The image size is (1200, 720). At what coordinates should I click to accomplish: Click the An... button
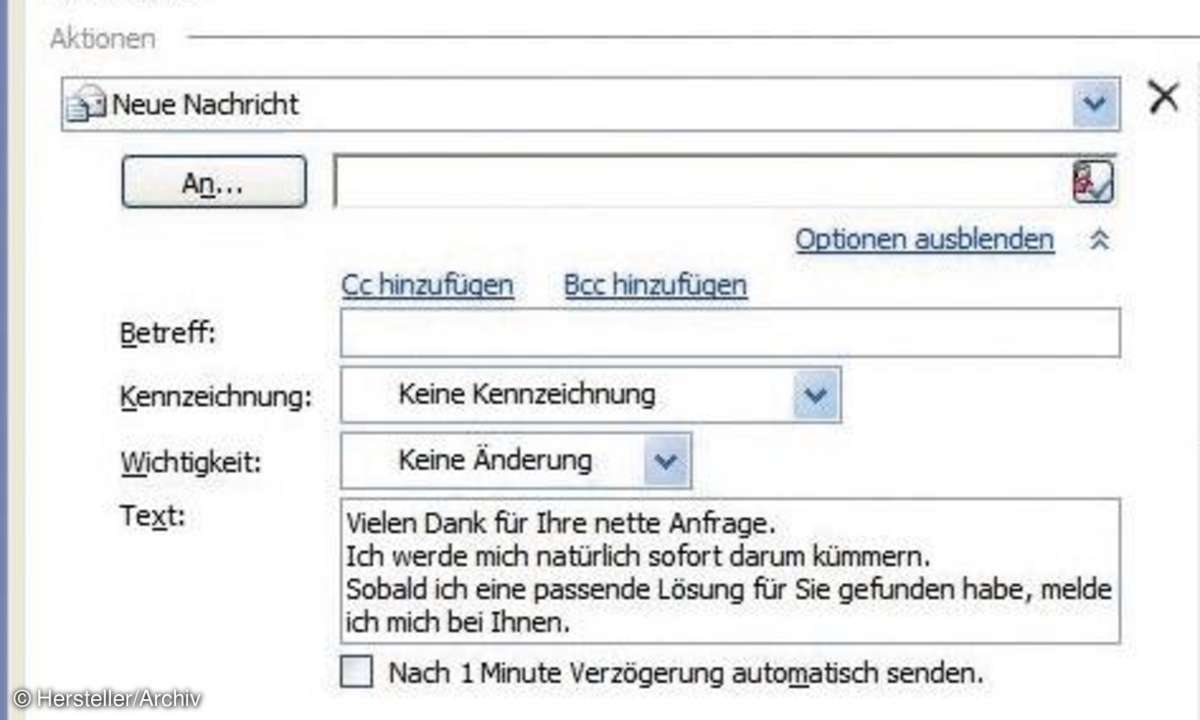214,181
